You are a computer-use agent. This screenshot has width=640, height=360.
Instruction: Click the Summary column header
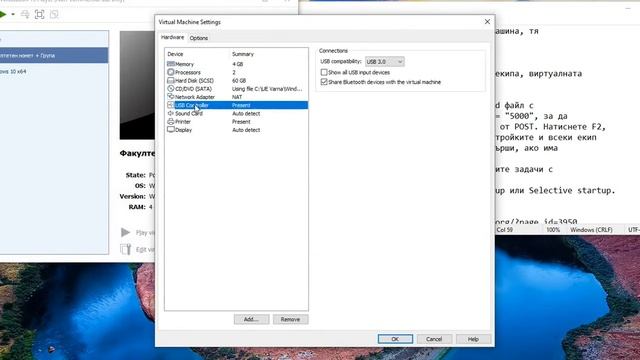(243, 54)
